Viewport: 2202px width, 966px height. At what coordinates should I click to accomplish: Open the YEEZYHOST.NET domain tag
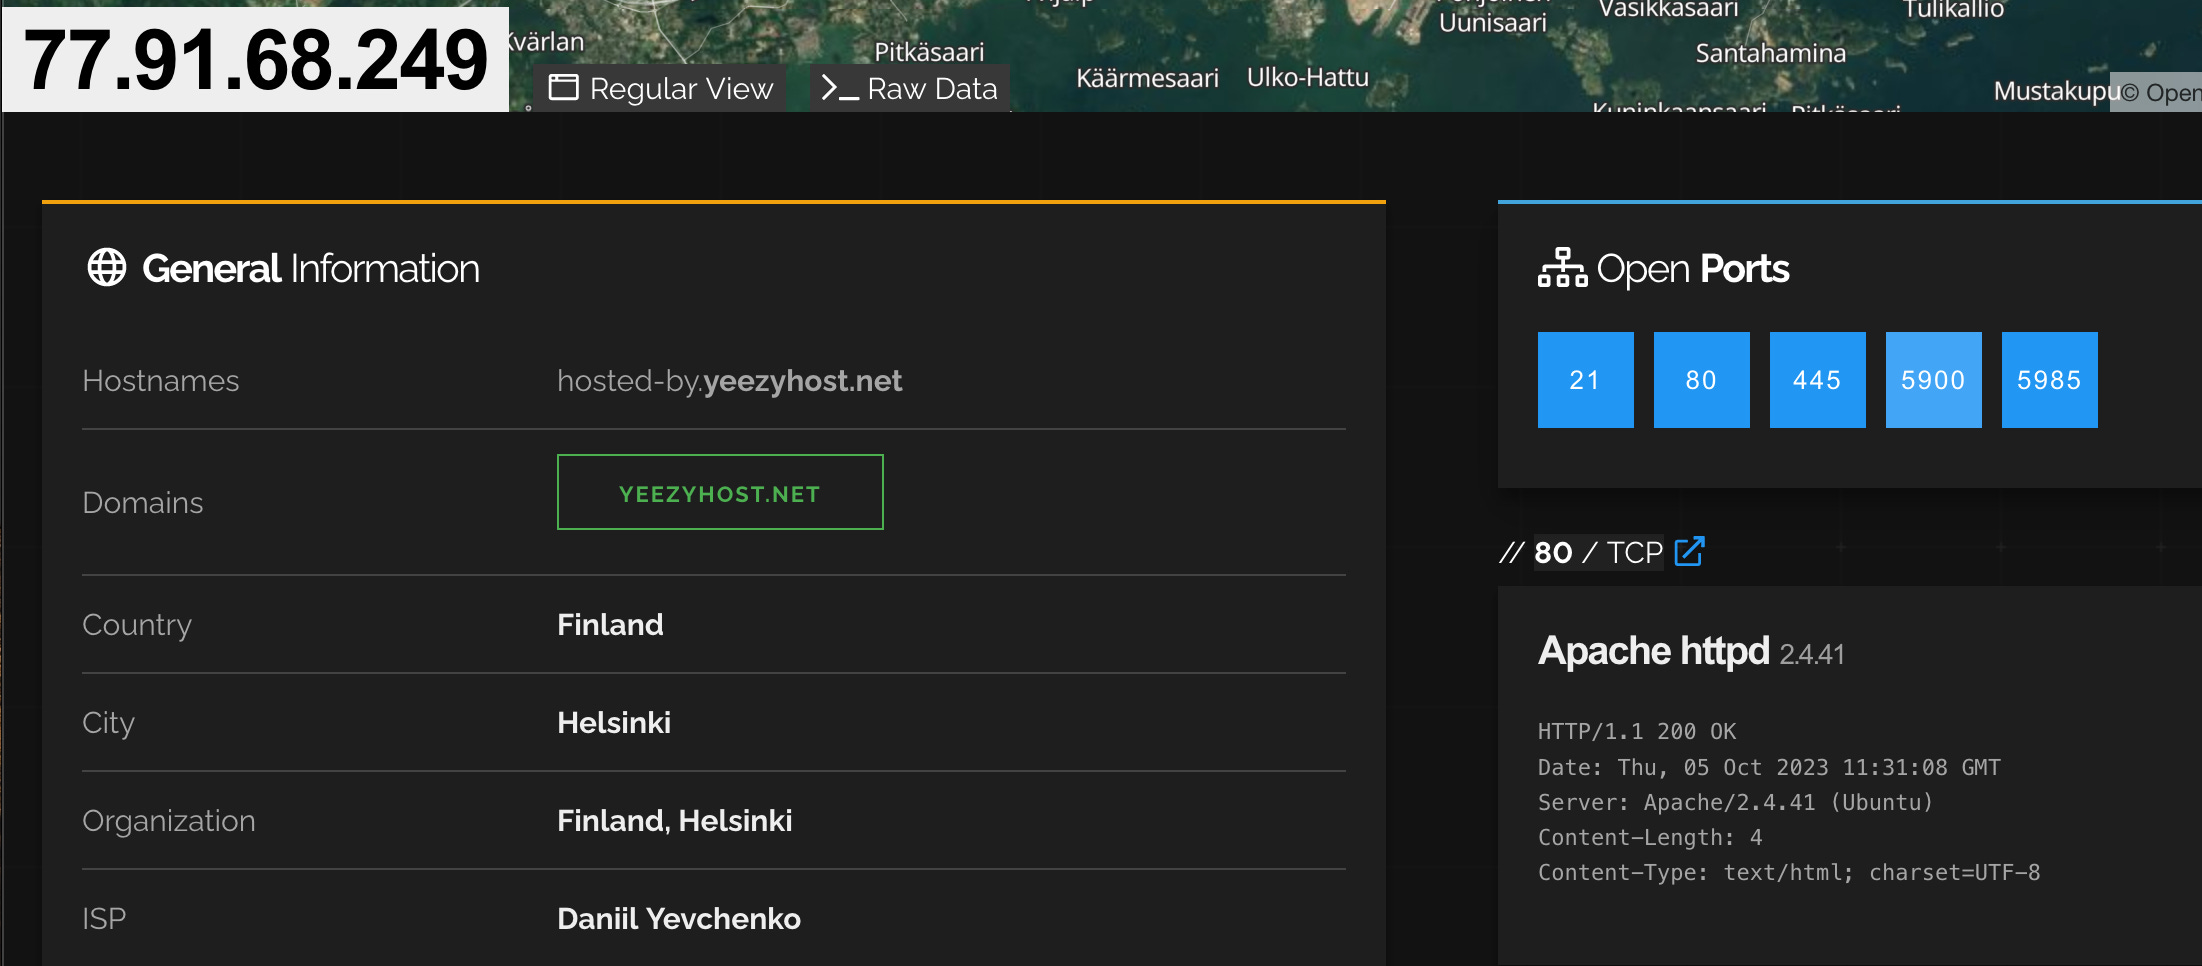point(720,492)
